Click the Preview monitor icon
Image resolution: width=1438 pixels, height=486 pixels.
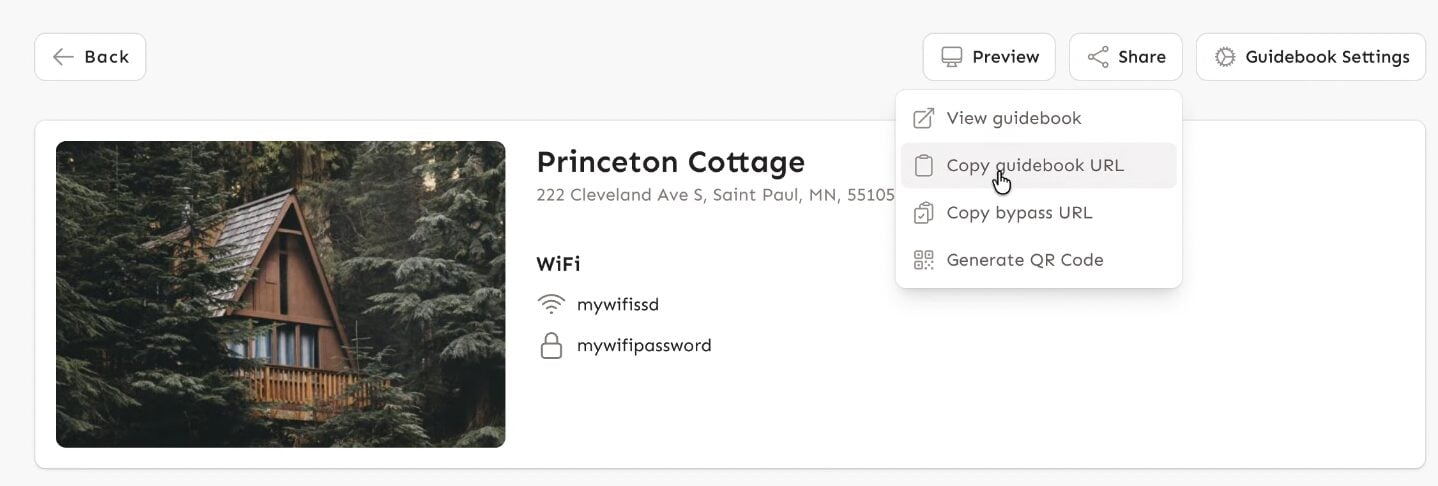point(952,57)
